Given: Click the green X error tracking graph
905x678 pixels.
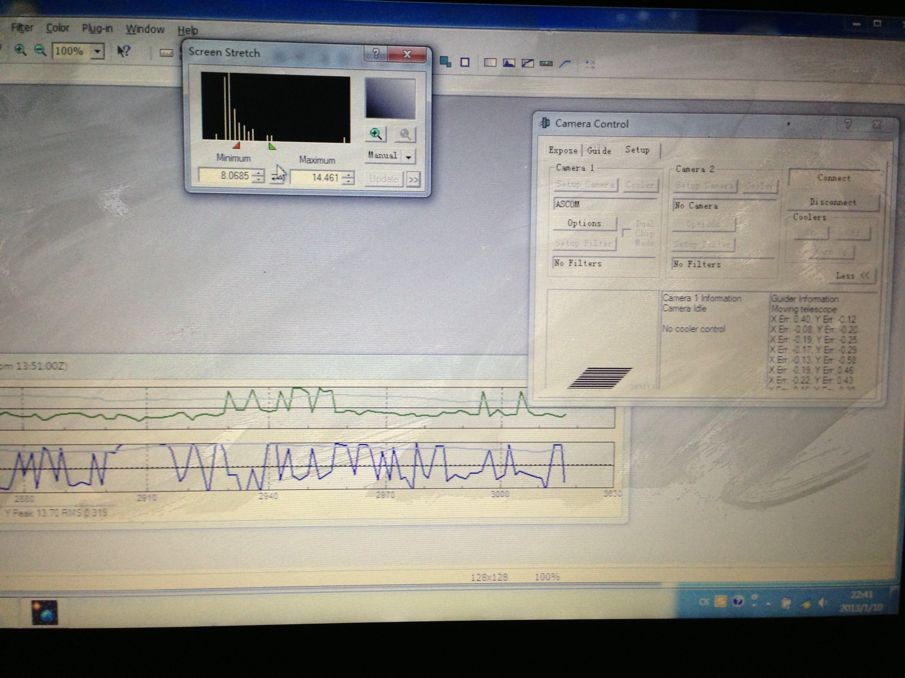Looking at the screenshot, I should [308, 407].
